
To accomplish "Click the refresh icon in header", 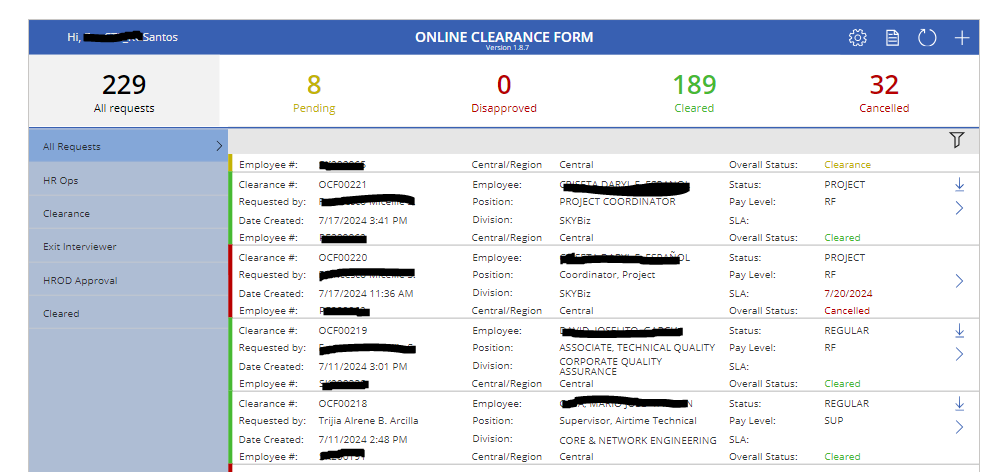I will [x=927, y=38].
